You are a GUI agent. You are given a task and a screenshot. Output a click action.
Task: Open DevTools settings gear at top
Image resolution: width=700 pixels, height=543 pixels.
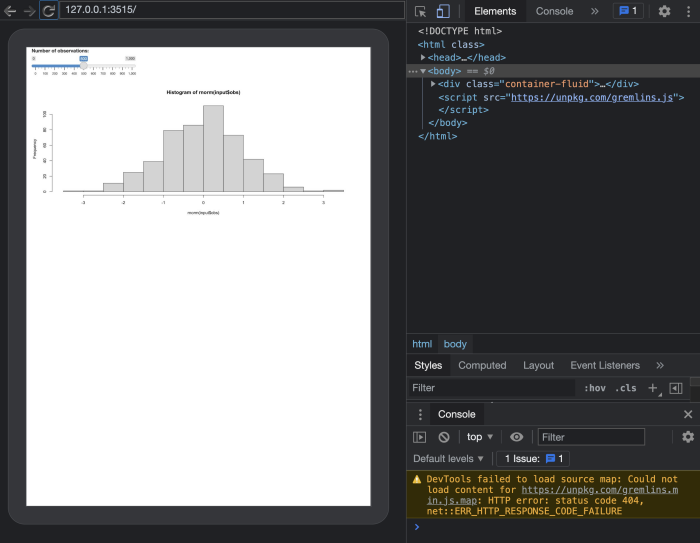665,11
